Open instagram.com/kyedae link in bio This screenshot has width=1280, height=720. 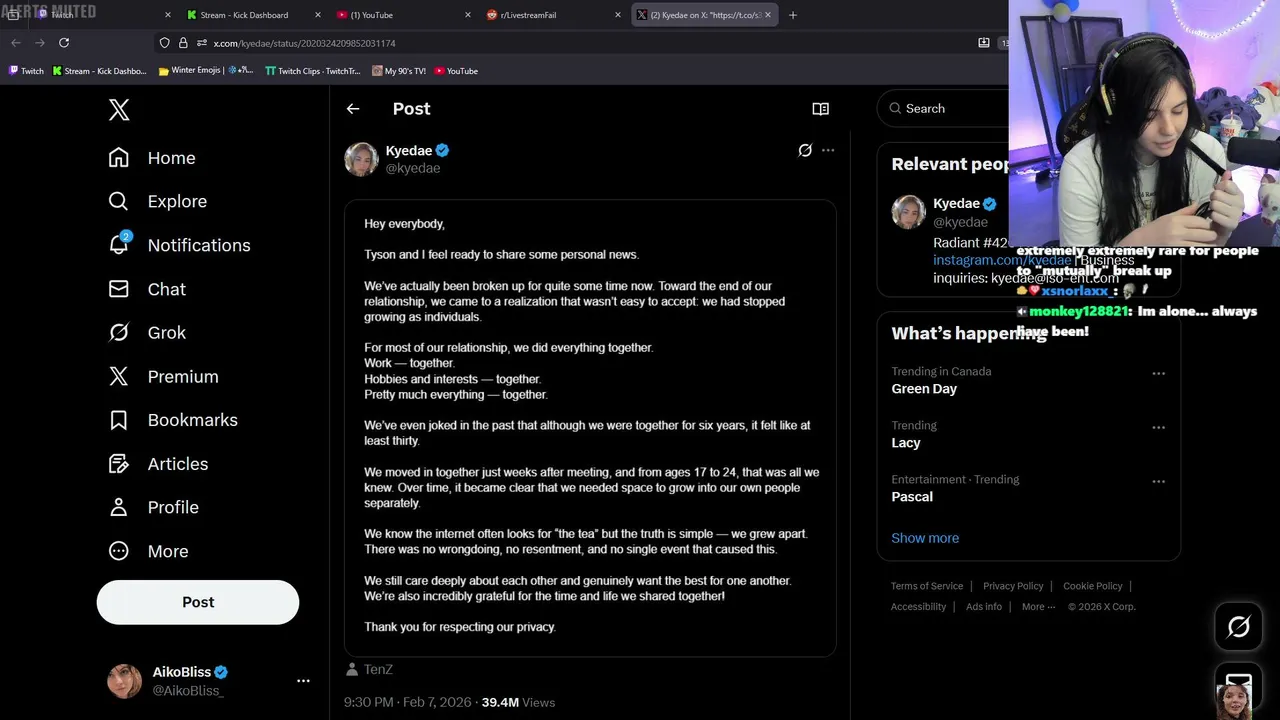click(1002, 260)
